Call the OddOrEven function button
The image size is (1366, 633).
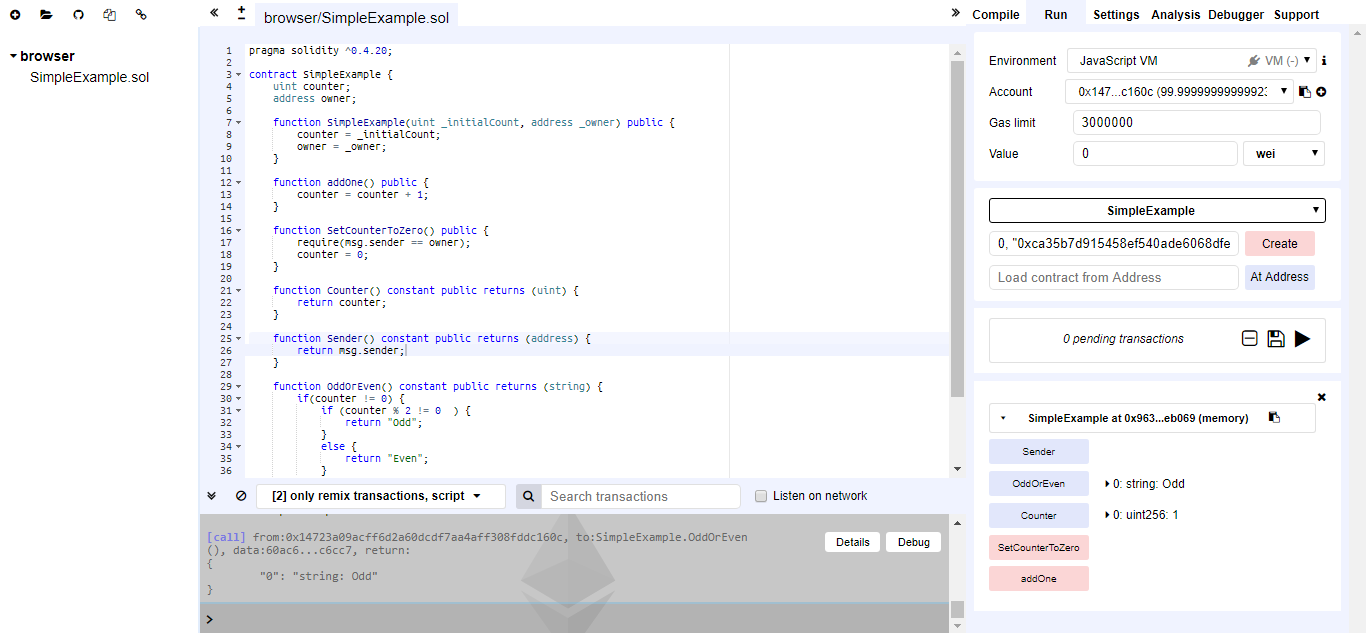pos(1039,484)
